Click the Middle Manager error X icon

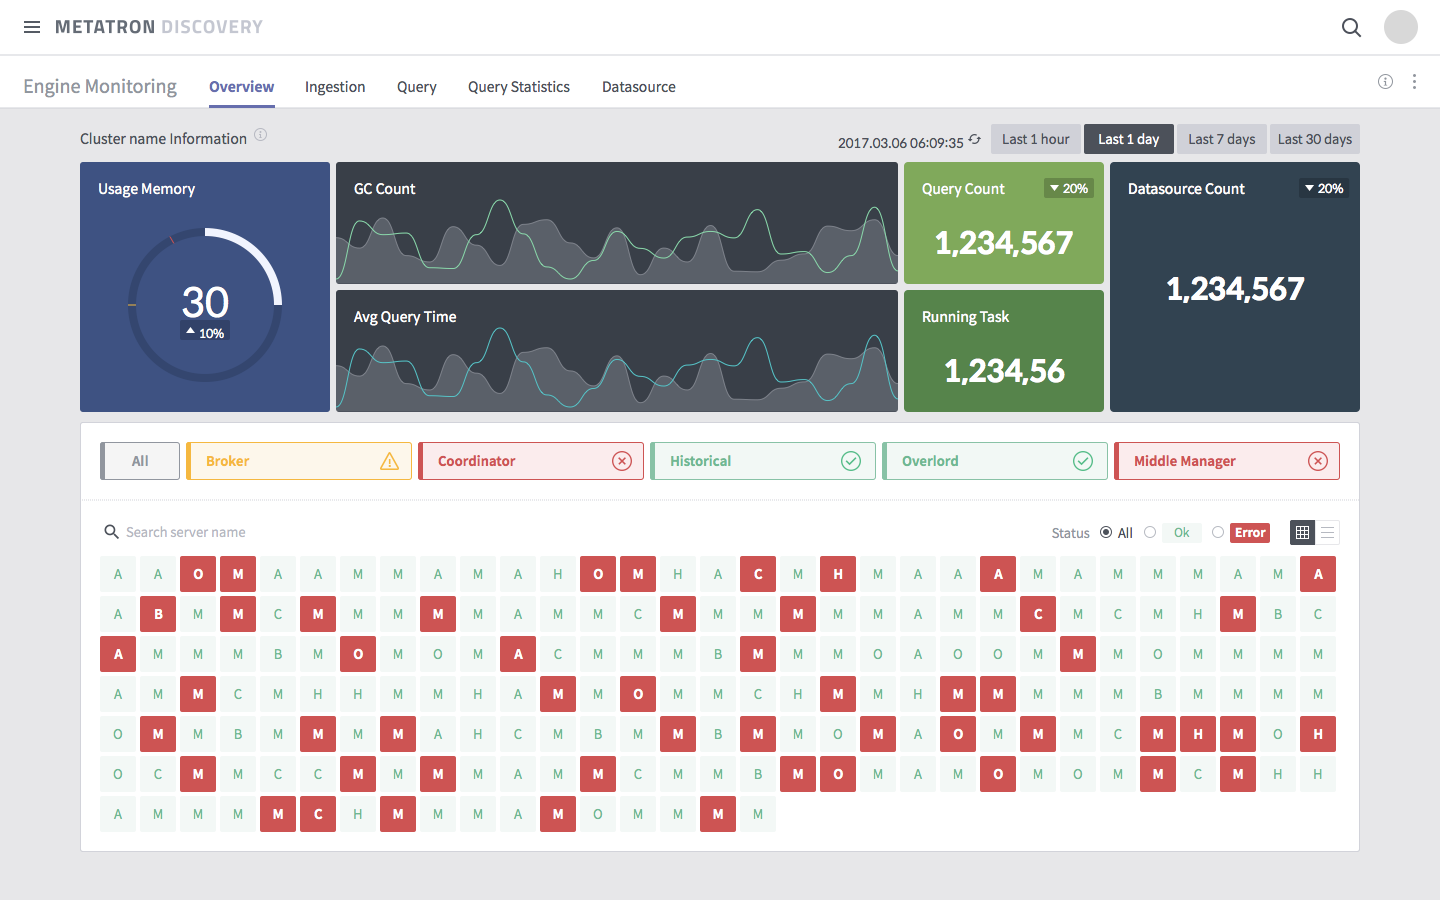1318,461
